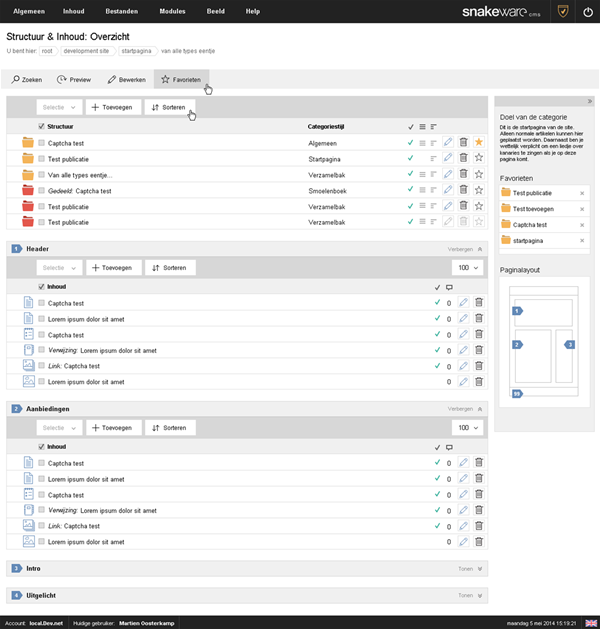The image size is (600, 629).
Task: Click pencil icon for Link: Captcha test in Aanbiedingen
Action: 463,526
